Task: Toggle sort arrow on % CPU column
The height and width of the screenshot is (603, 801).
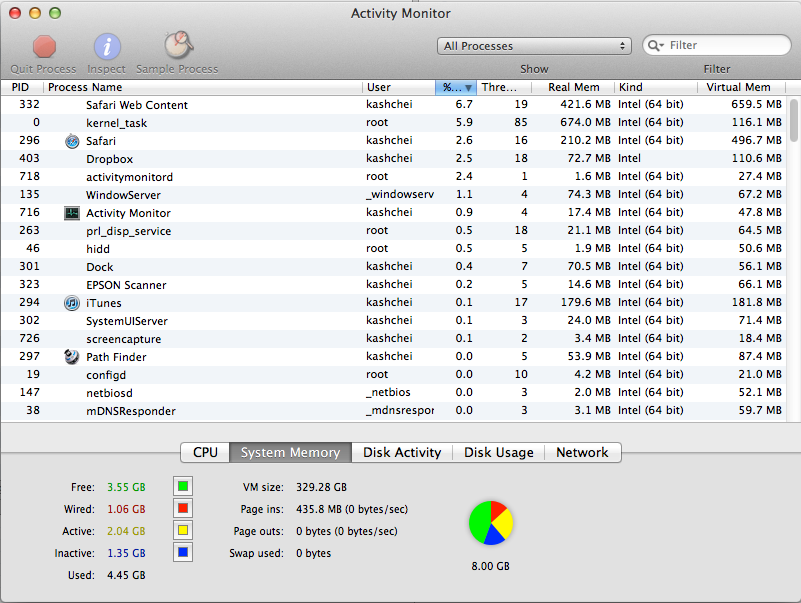Action: (x=468, y=88)
